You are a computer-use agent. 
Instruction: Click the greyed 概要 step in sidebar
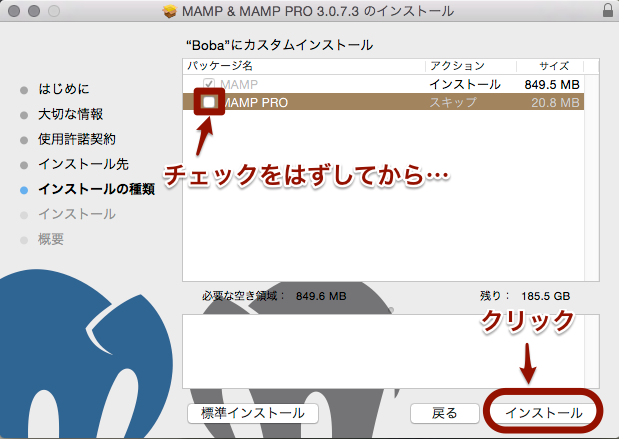coord(51,239)
